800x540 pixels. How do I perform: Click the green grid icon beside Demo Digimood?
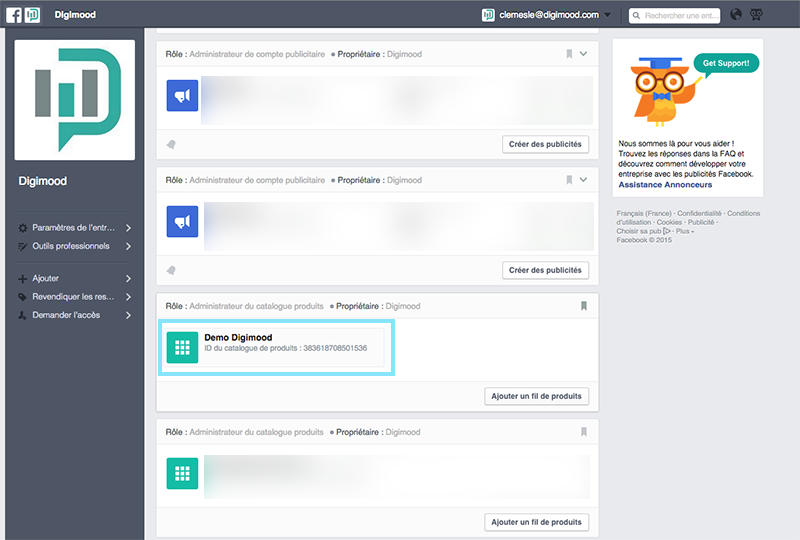pos(182,347)
